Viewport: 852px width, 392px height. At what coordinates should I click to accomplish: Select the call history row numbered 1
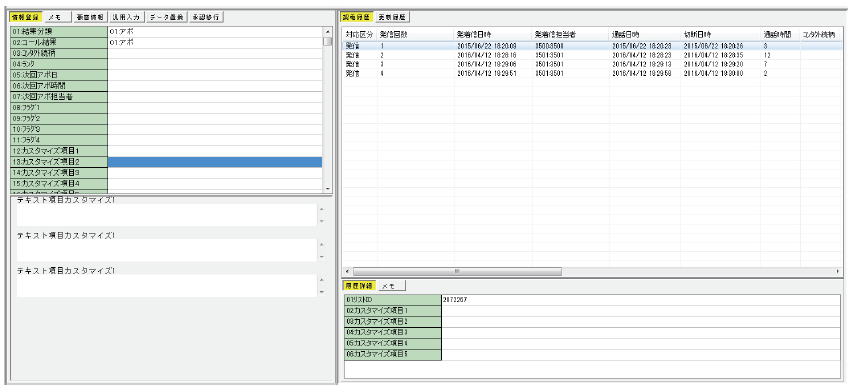click(591, 47)
